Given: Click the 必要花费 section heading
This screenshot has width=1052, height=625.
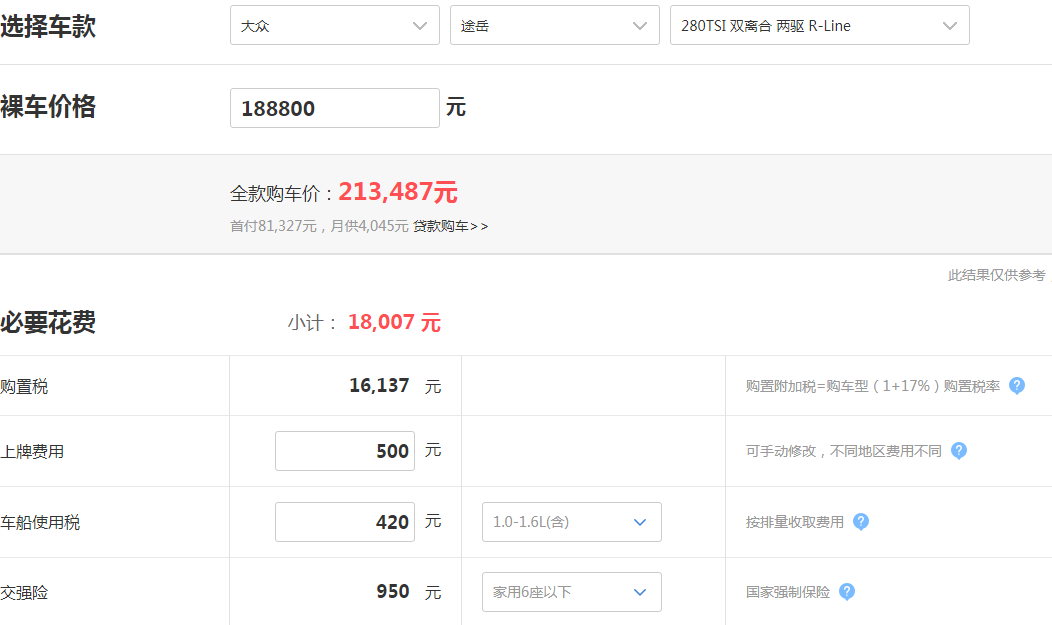Looking at the screenshot, I should [48, 323].
